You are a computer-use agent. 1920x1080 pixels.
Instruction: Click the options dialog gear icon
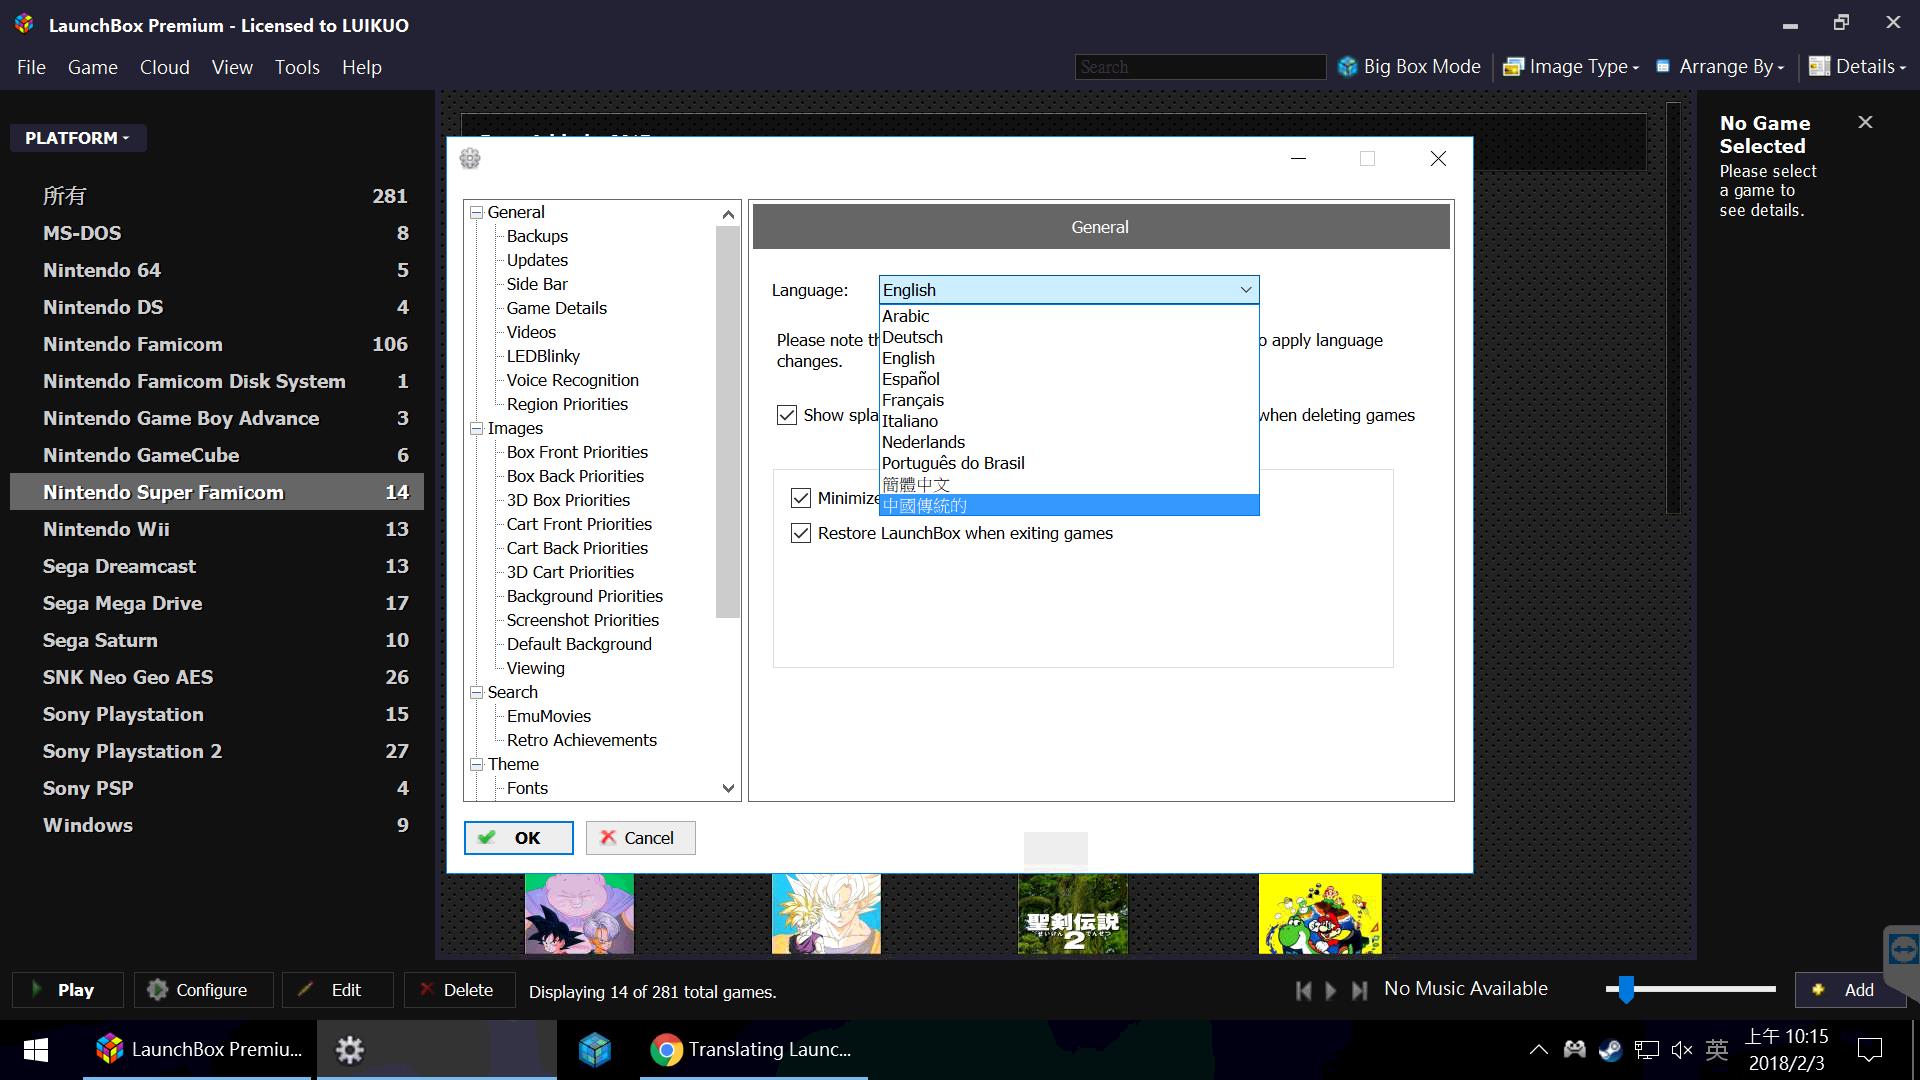(470, 158)
